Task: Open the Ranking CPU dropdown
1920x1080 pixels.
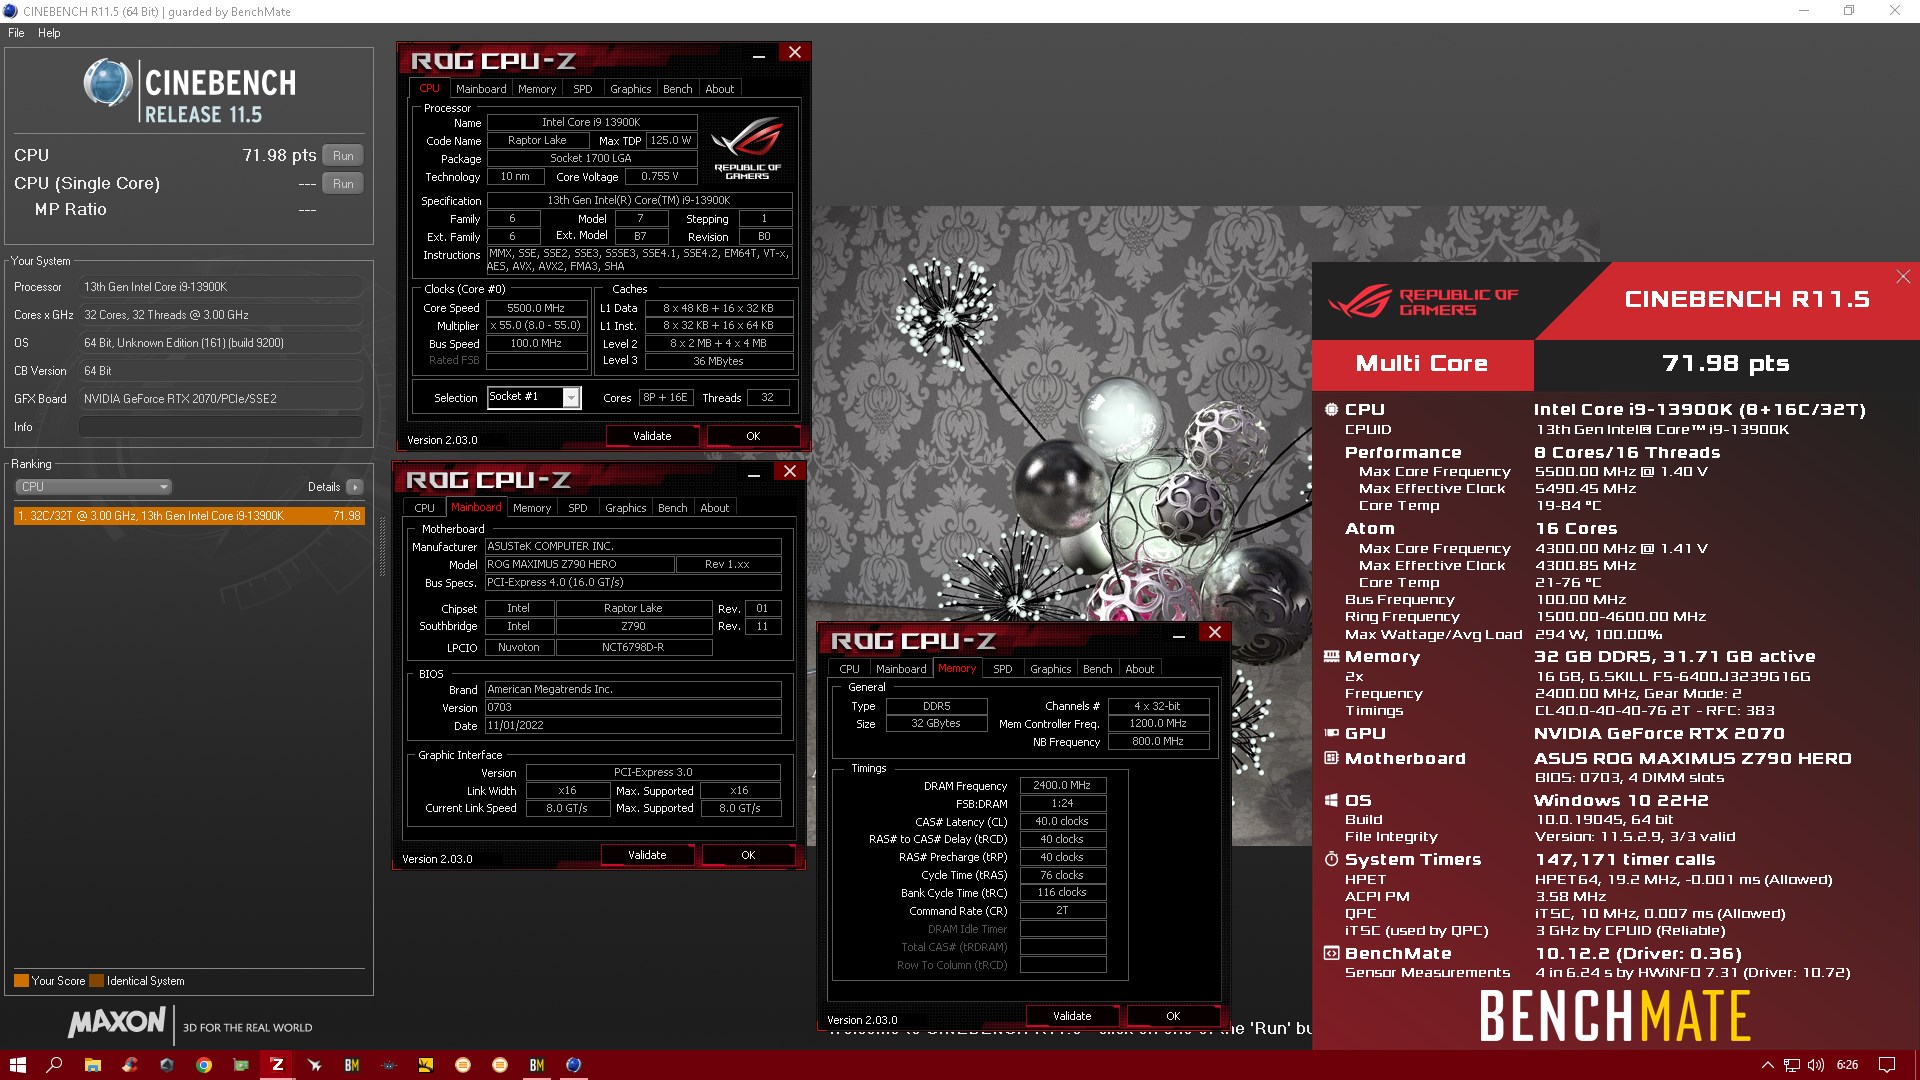Action: pyautogui.click(x=93, y=487)
